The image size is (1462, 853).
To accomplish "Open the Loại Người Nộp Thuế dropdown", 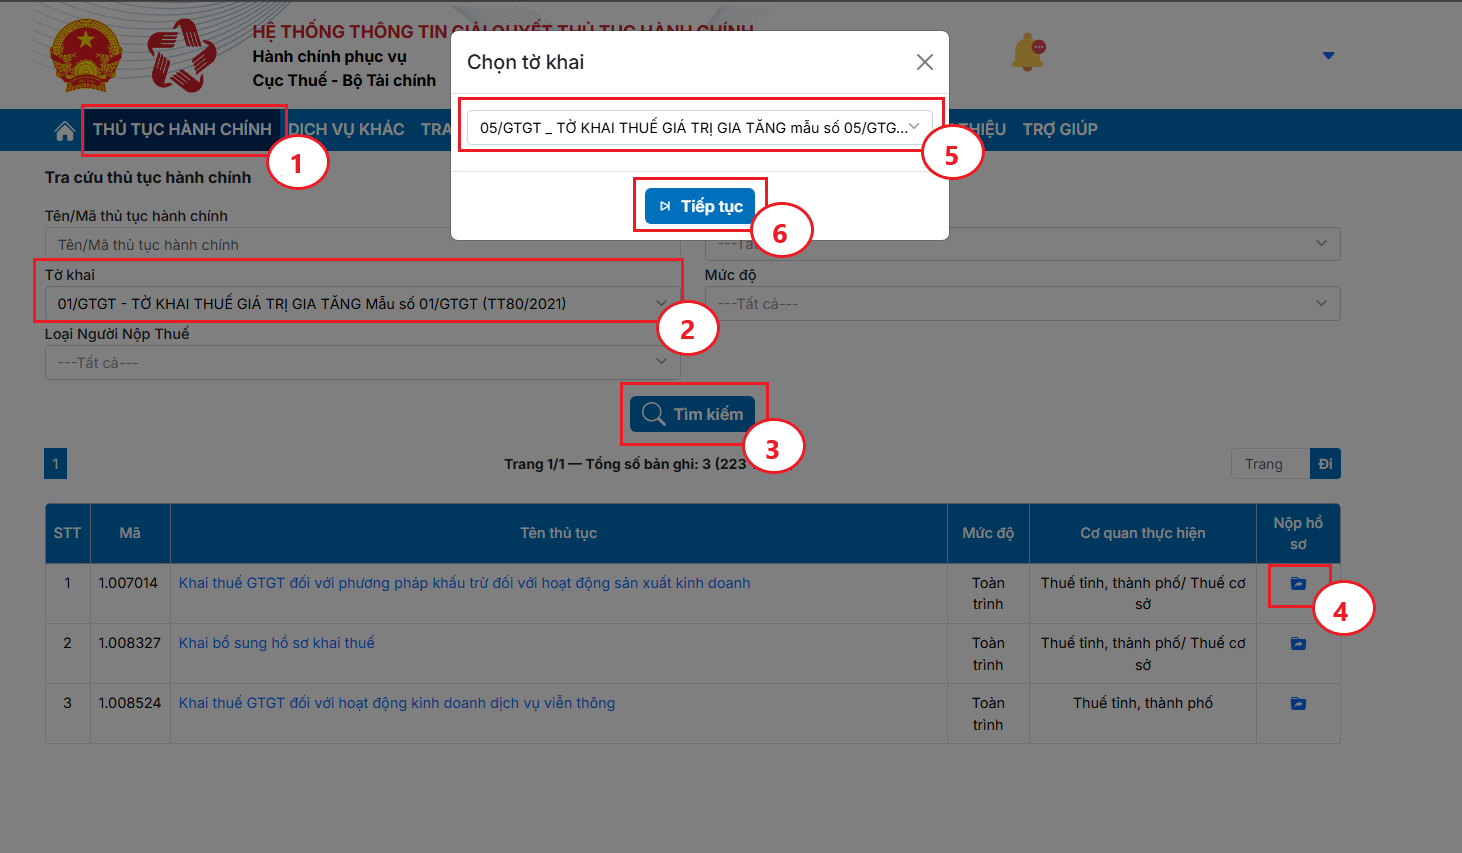I will click(362, 363).
